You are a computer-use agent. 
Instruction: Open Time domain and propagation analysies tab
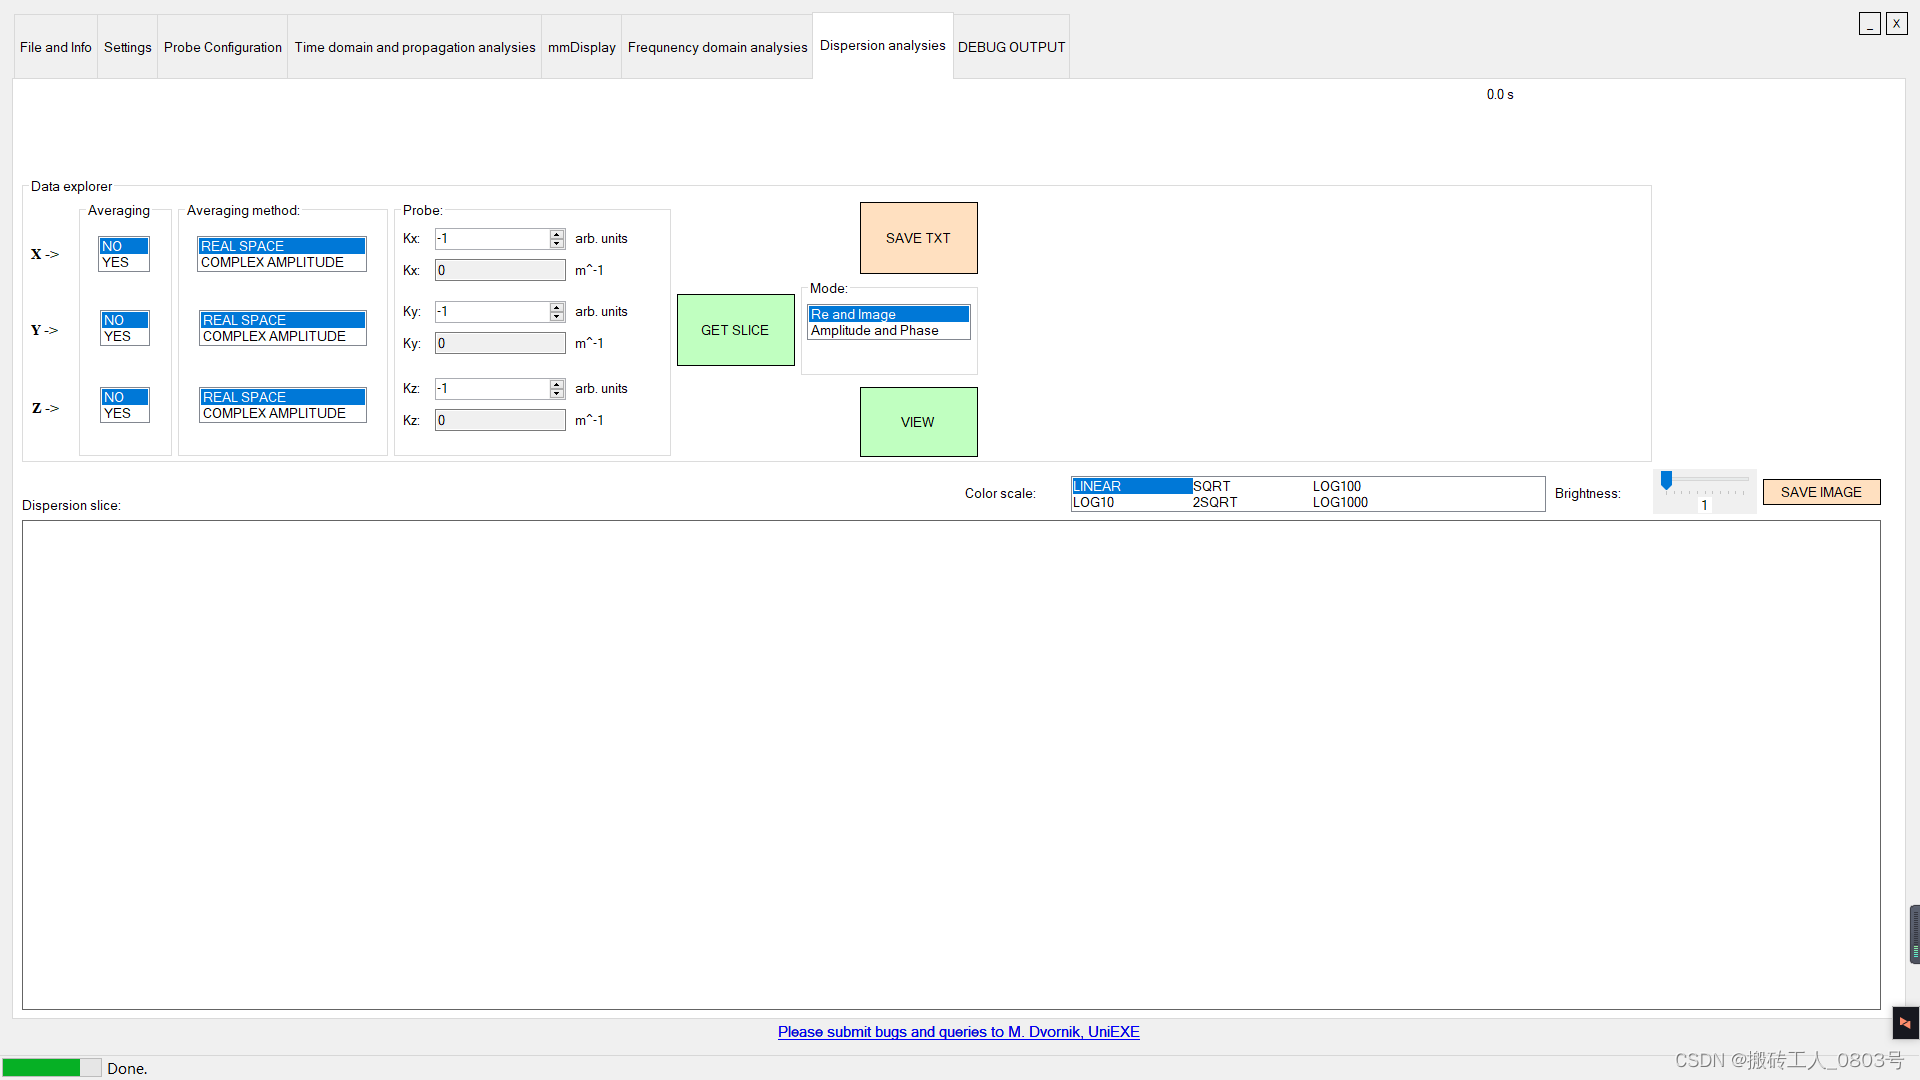(415, 47)
